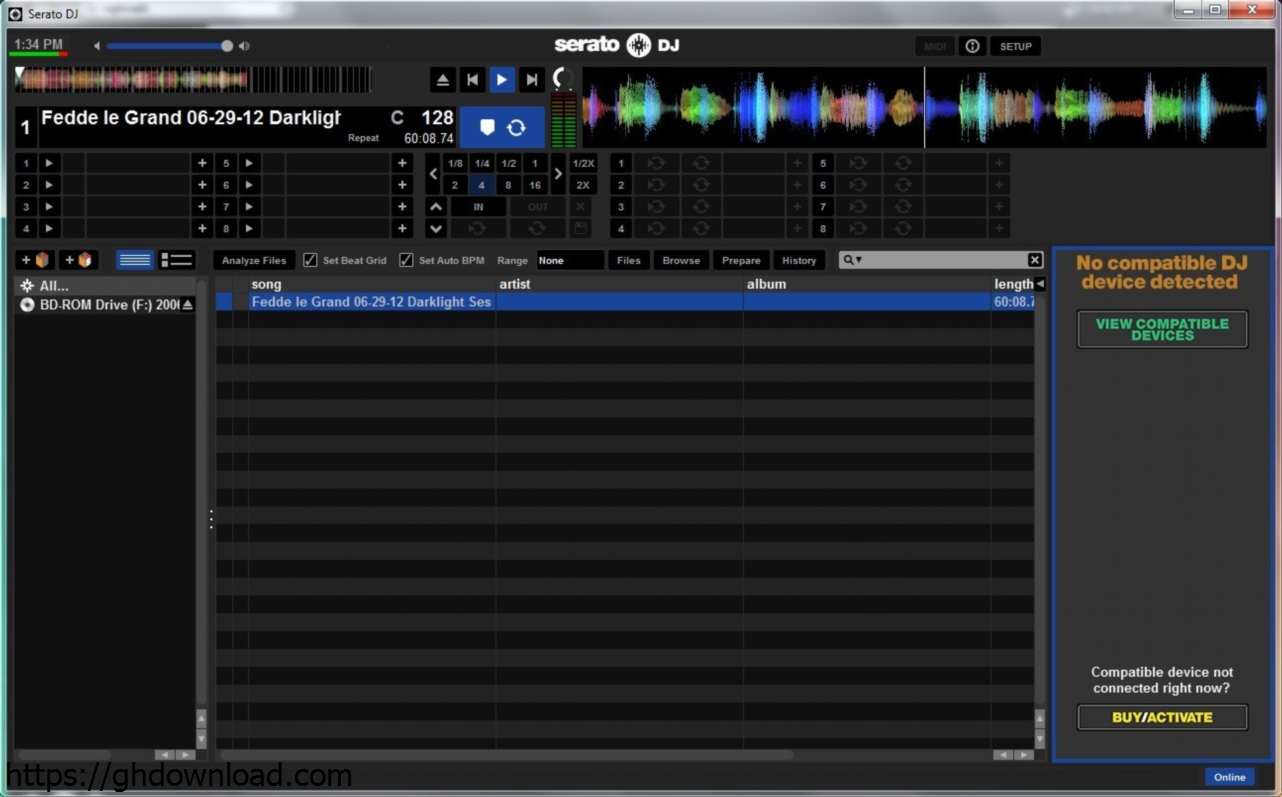Click the info icon next to MIDI
1282x797 pixels.
971,46
